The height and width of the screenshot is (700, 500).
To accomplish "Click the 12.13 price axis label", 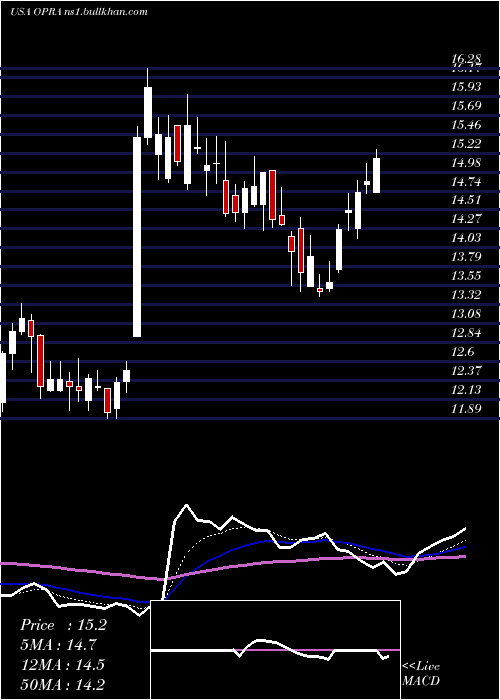I will point(467,389).
